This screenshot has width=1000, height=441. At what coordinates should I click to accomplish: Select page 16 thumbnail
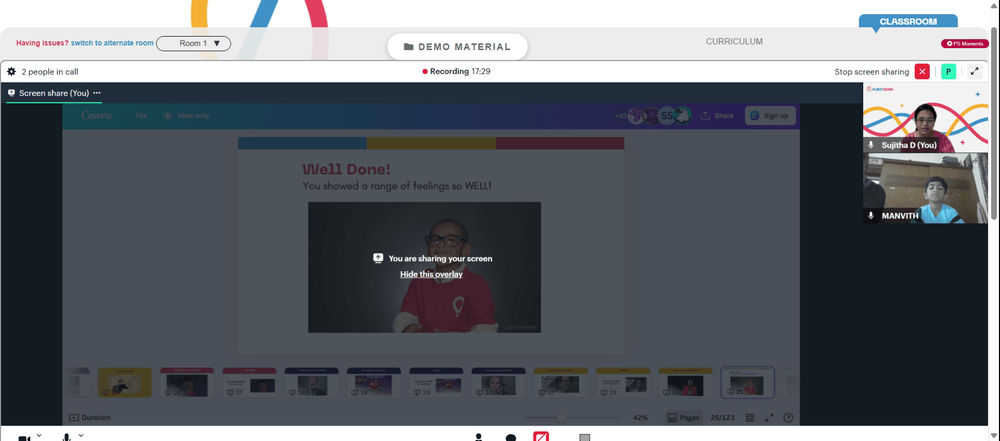click(x=187, y=382)
